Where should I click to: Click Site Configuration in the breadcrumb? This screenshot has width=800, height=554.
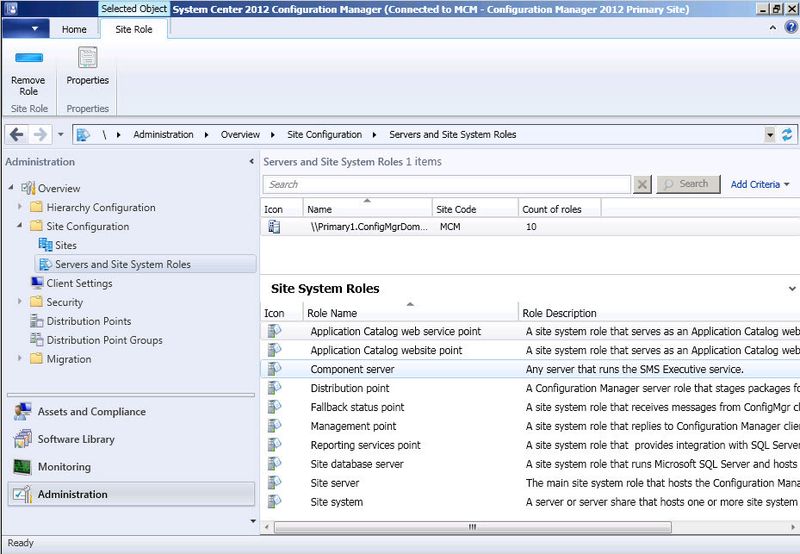point(324,135)
